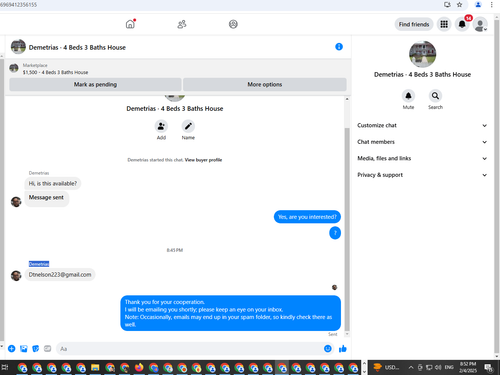500x375 pixels.
Task: Open conversation information blue icon
Action: (x=339, y=47)
